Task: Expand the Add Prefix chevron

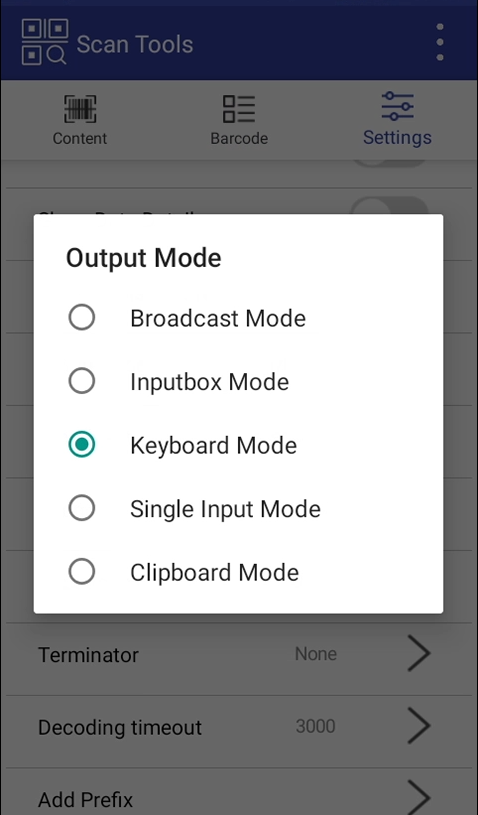Action: click(419, 797)
